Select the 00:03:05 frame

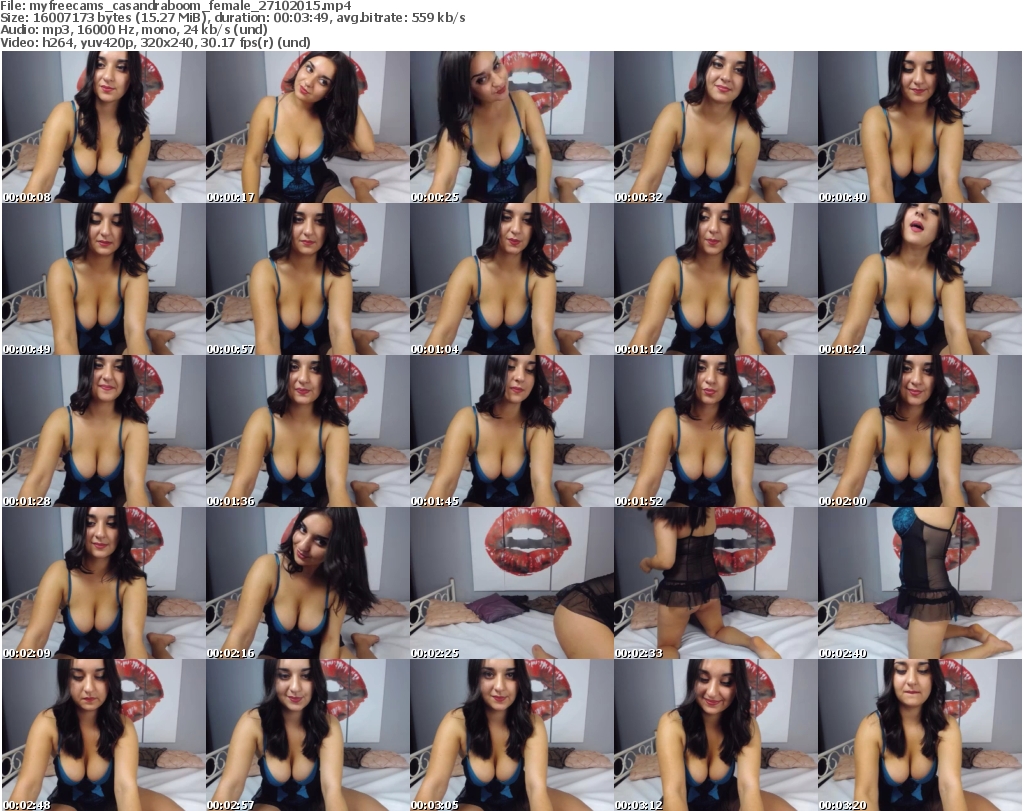point(511,735)
